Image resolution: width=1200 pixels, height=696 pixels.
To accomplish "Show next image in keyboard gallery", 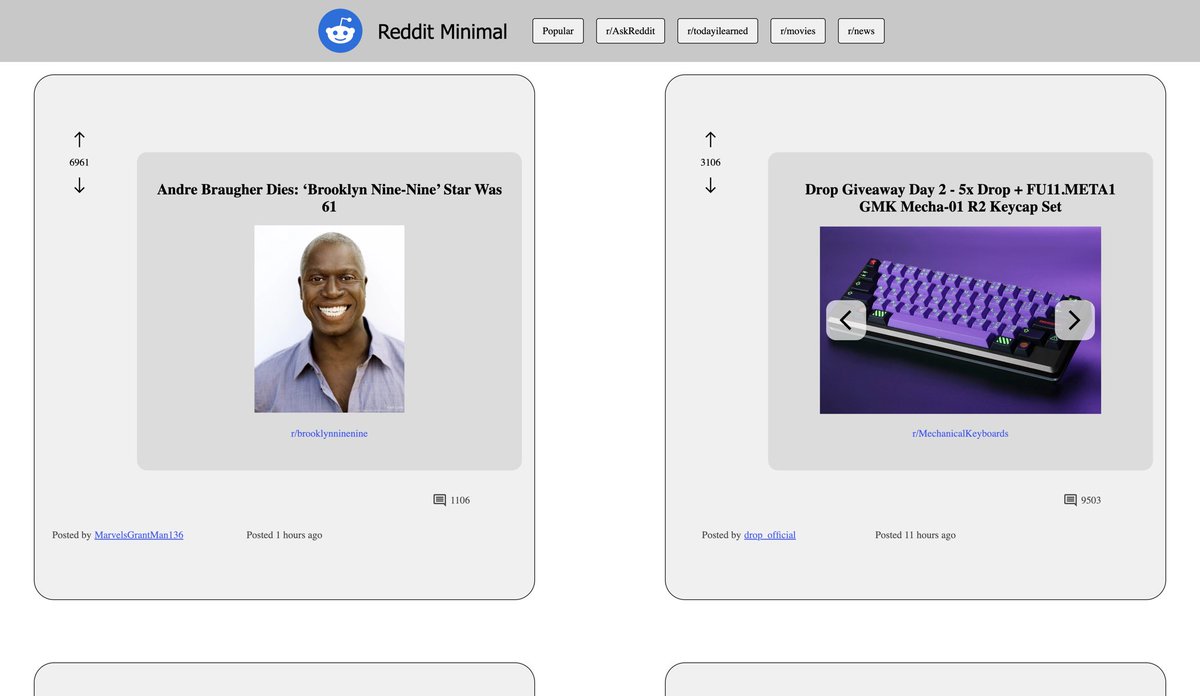I will click(1075, 320).
